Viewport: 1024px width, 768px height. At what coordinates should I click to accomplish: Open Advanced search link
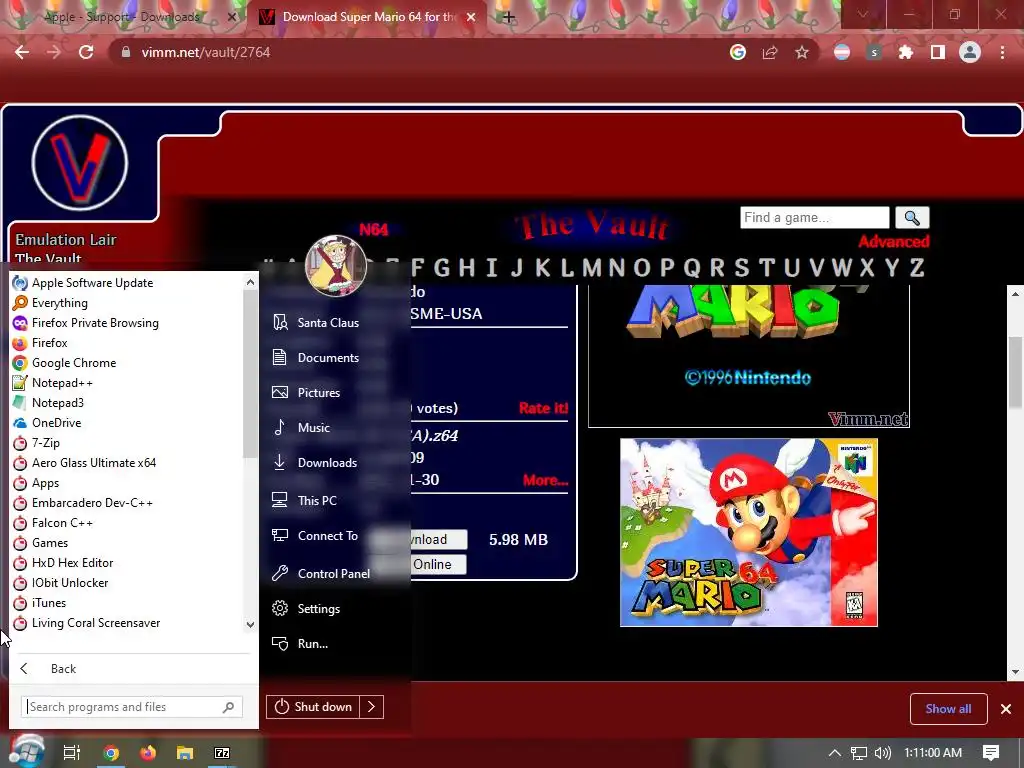(x=893, y=242)
